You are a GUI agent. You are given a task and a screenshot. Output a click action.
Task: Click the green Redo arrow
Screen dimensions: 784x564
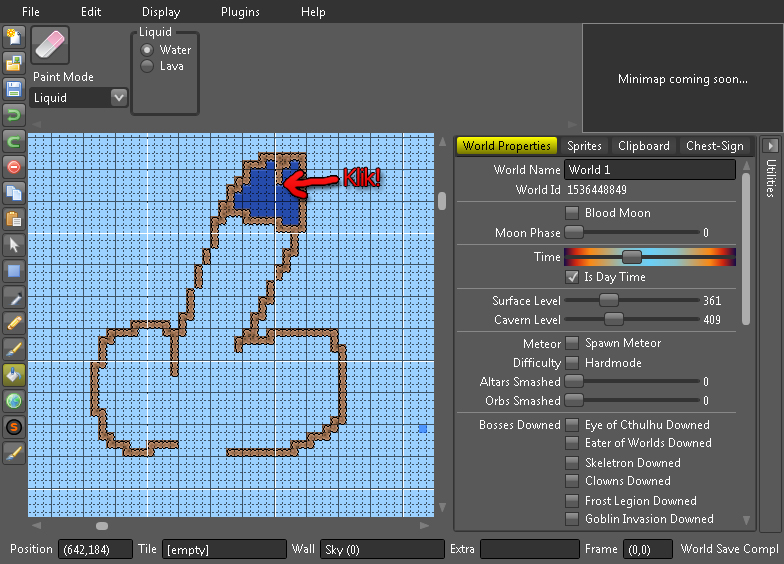click(14, 142)
